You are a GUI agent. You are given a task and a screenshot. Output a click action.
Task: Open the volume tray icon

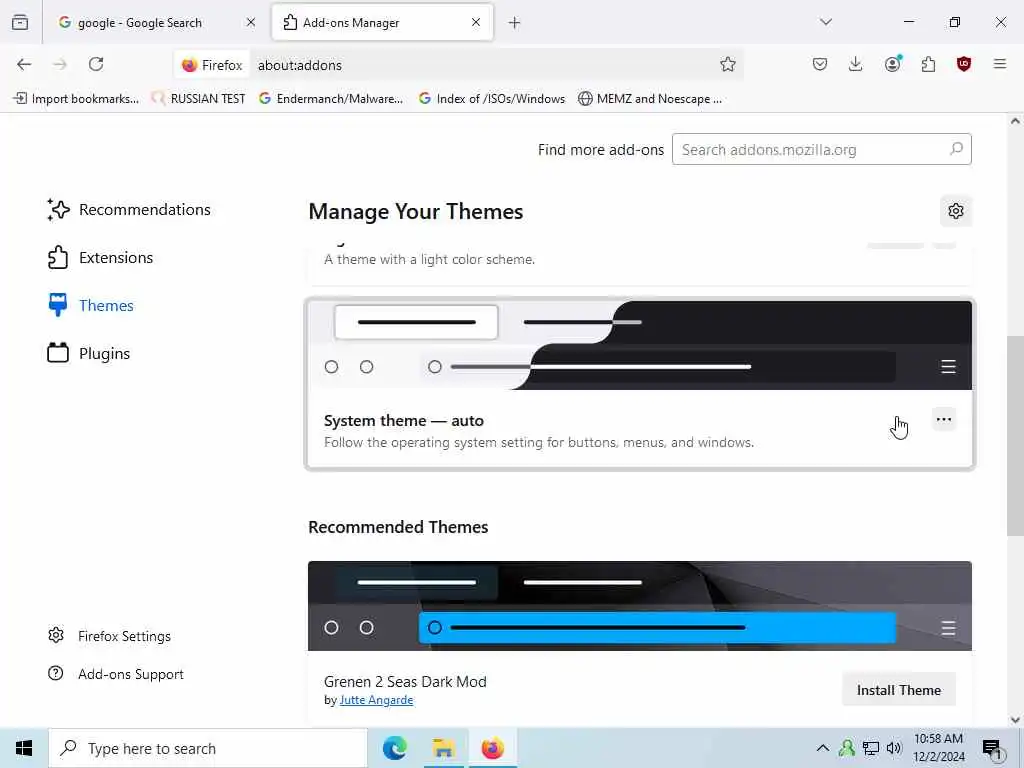pyautogui.click(x=894, y=748)
